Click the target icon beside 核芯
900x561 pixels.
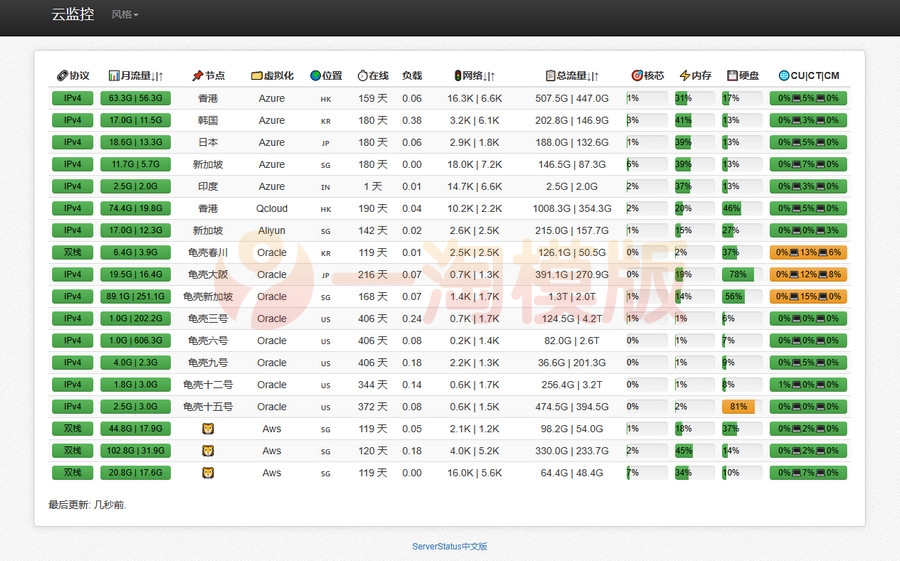(637, 75)
